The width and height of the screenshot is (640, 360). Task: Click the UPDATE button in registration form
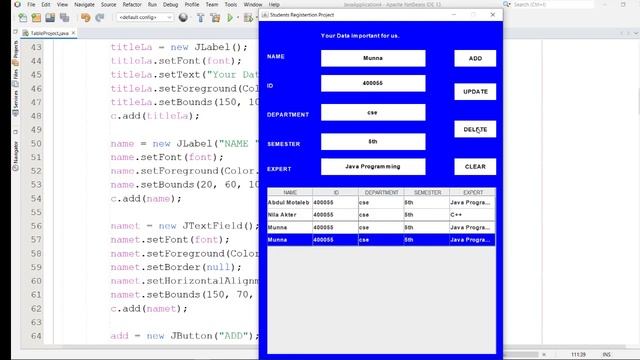pos(475,92)
